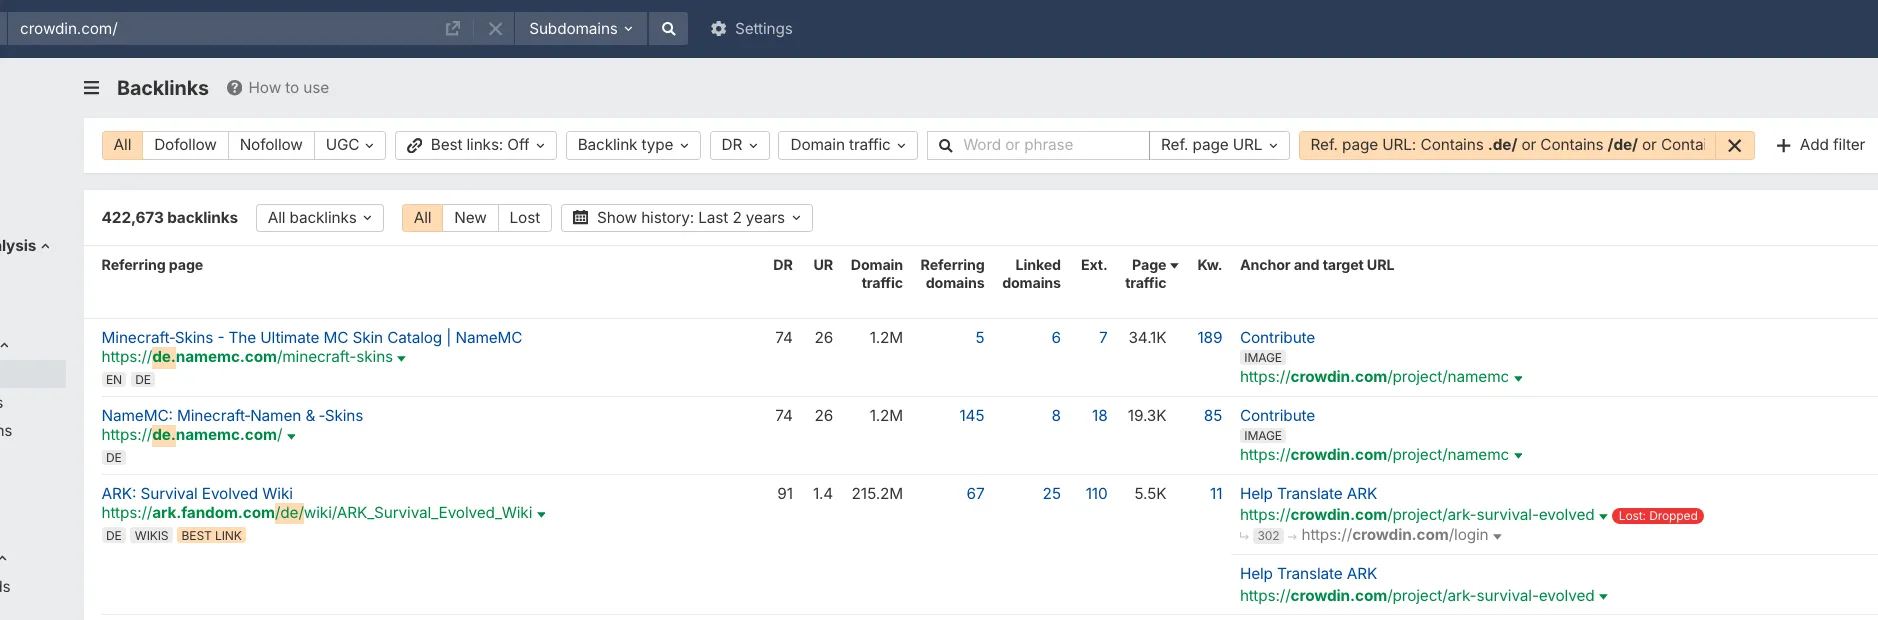Open the UGC dropdown
This screenshot has height=620, width=1878.
point(350,145)
